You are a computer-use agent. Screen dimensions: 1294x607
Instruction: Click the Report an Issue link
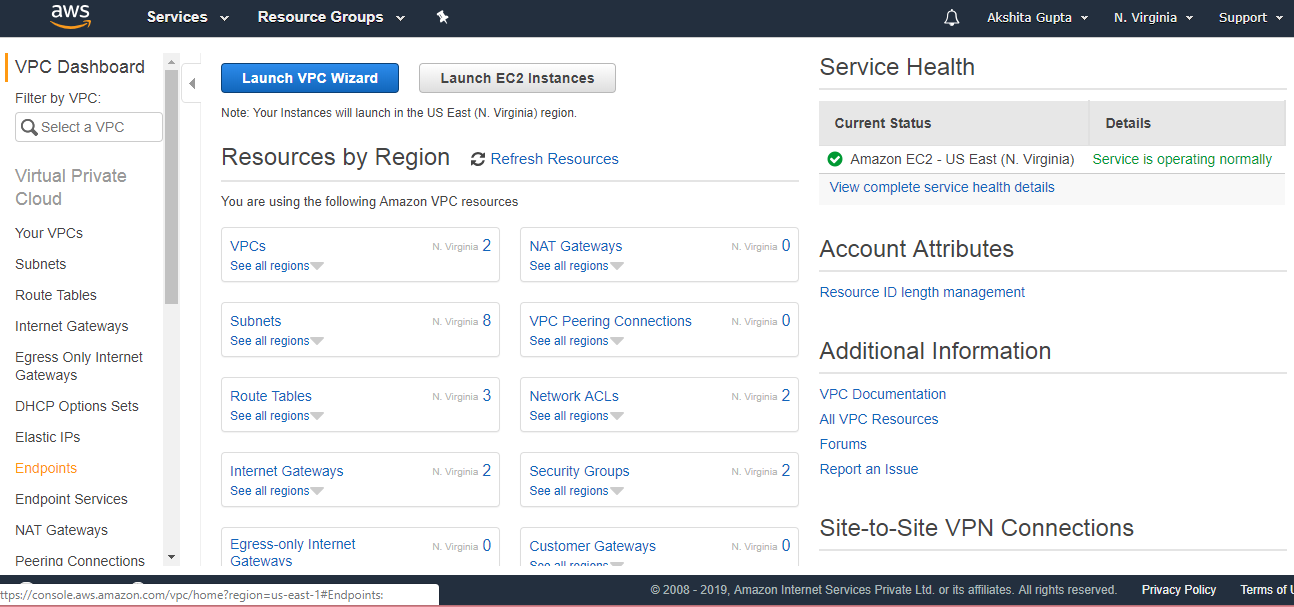[869, 469]
